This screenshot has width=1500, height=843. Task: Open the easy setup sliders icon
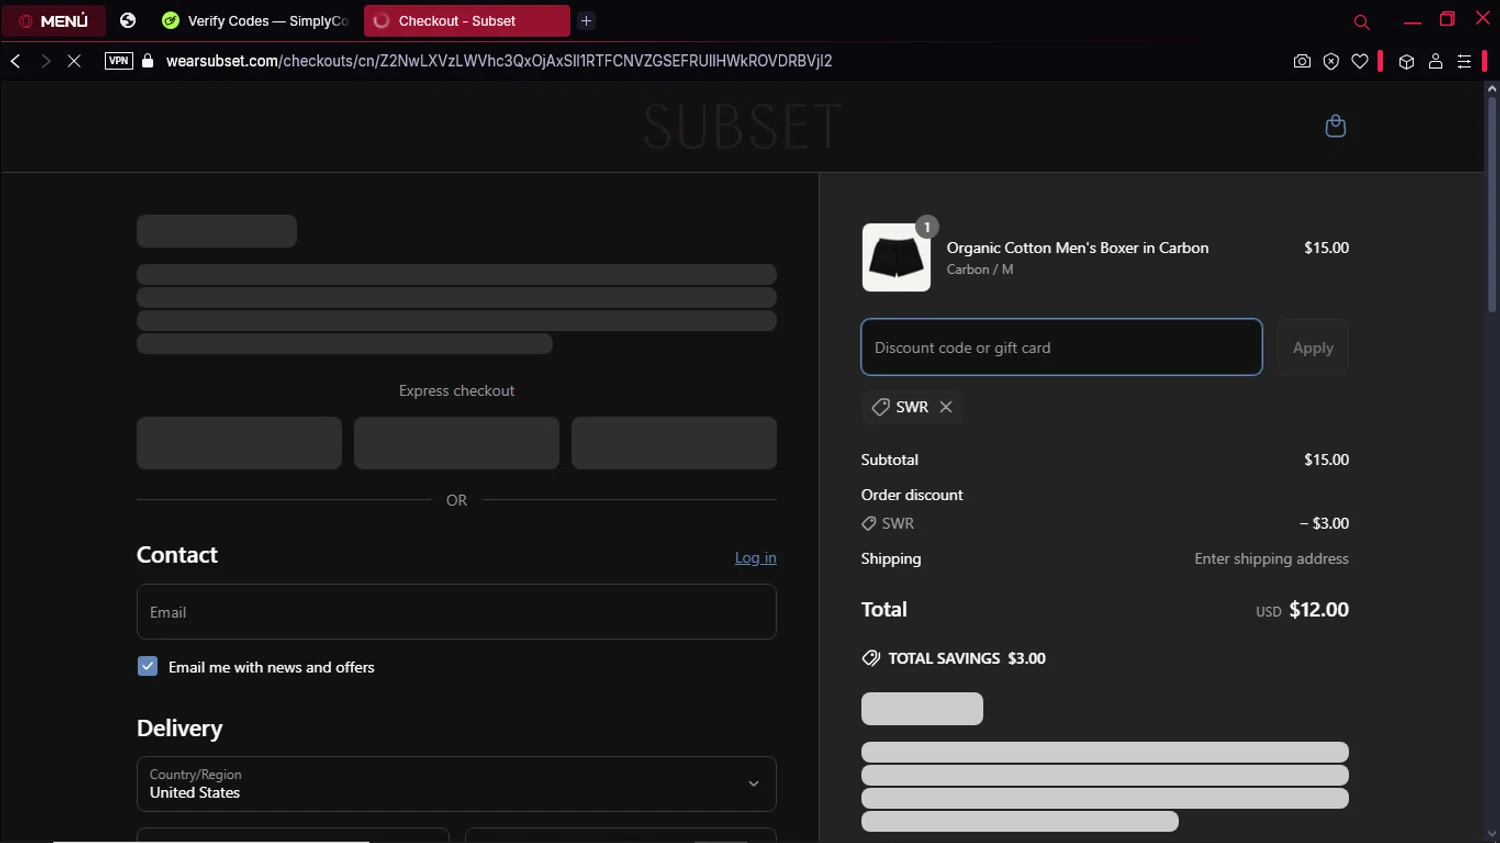tap(1464, 61)
